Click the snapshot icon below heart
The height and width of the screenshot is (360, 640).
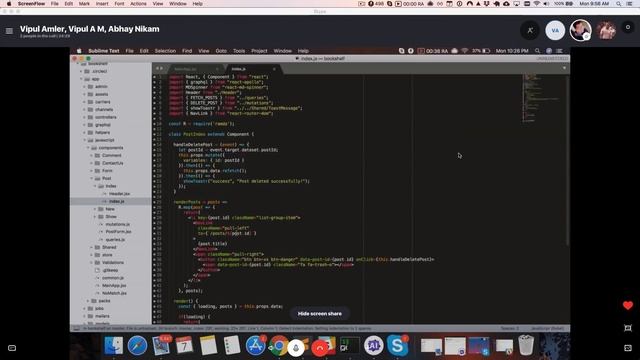click(x=628, y=328)
